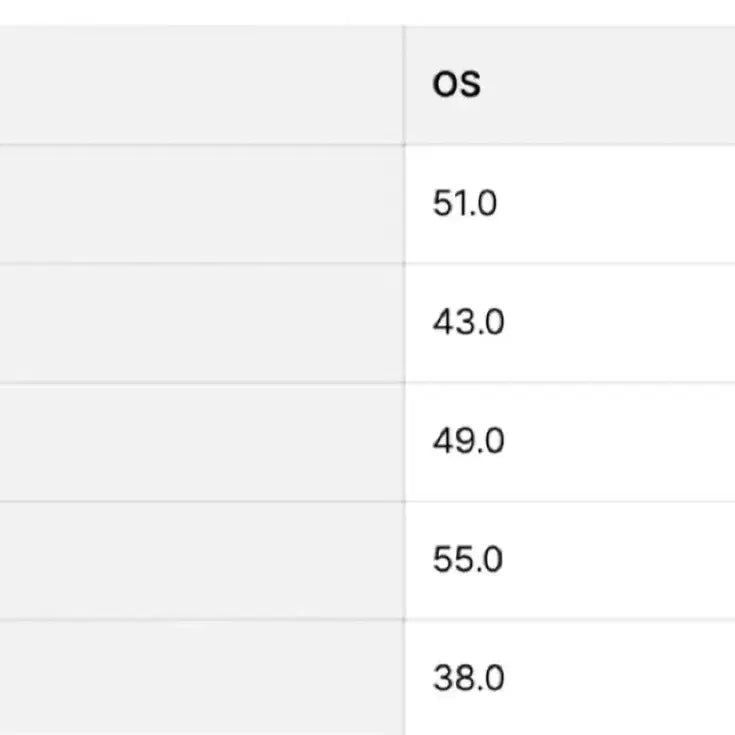
Task: Select the cell containing 43.0
Action: 468,323
